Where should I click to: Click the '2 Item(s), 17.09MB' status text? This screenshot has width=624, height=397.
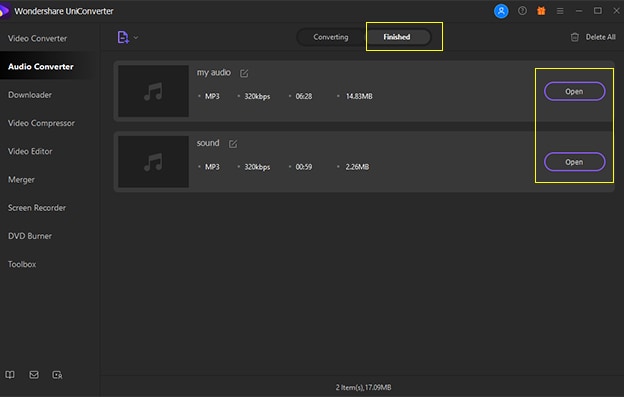pos(363,387)
